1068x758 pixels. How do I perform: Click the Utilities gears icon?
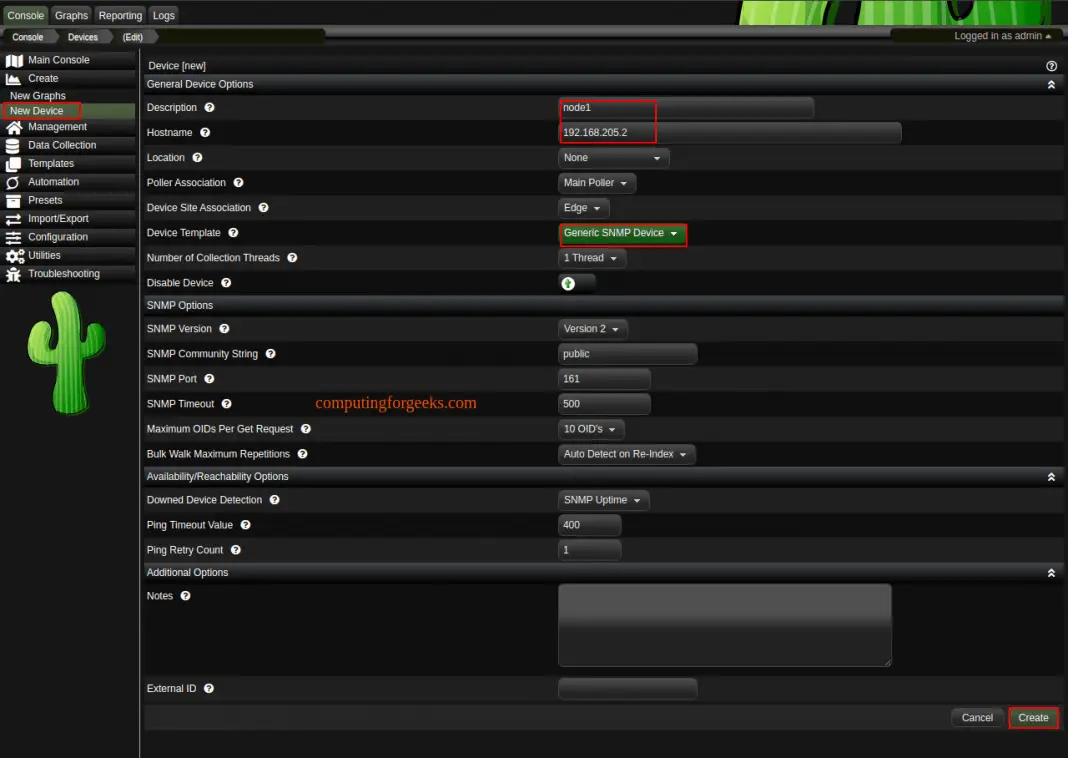click(x=14, y=255)
